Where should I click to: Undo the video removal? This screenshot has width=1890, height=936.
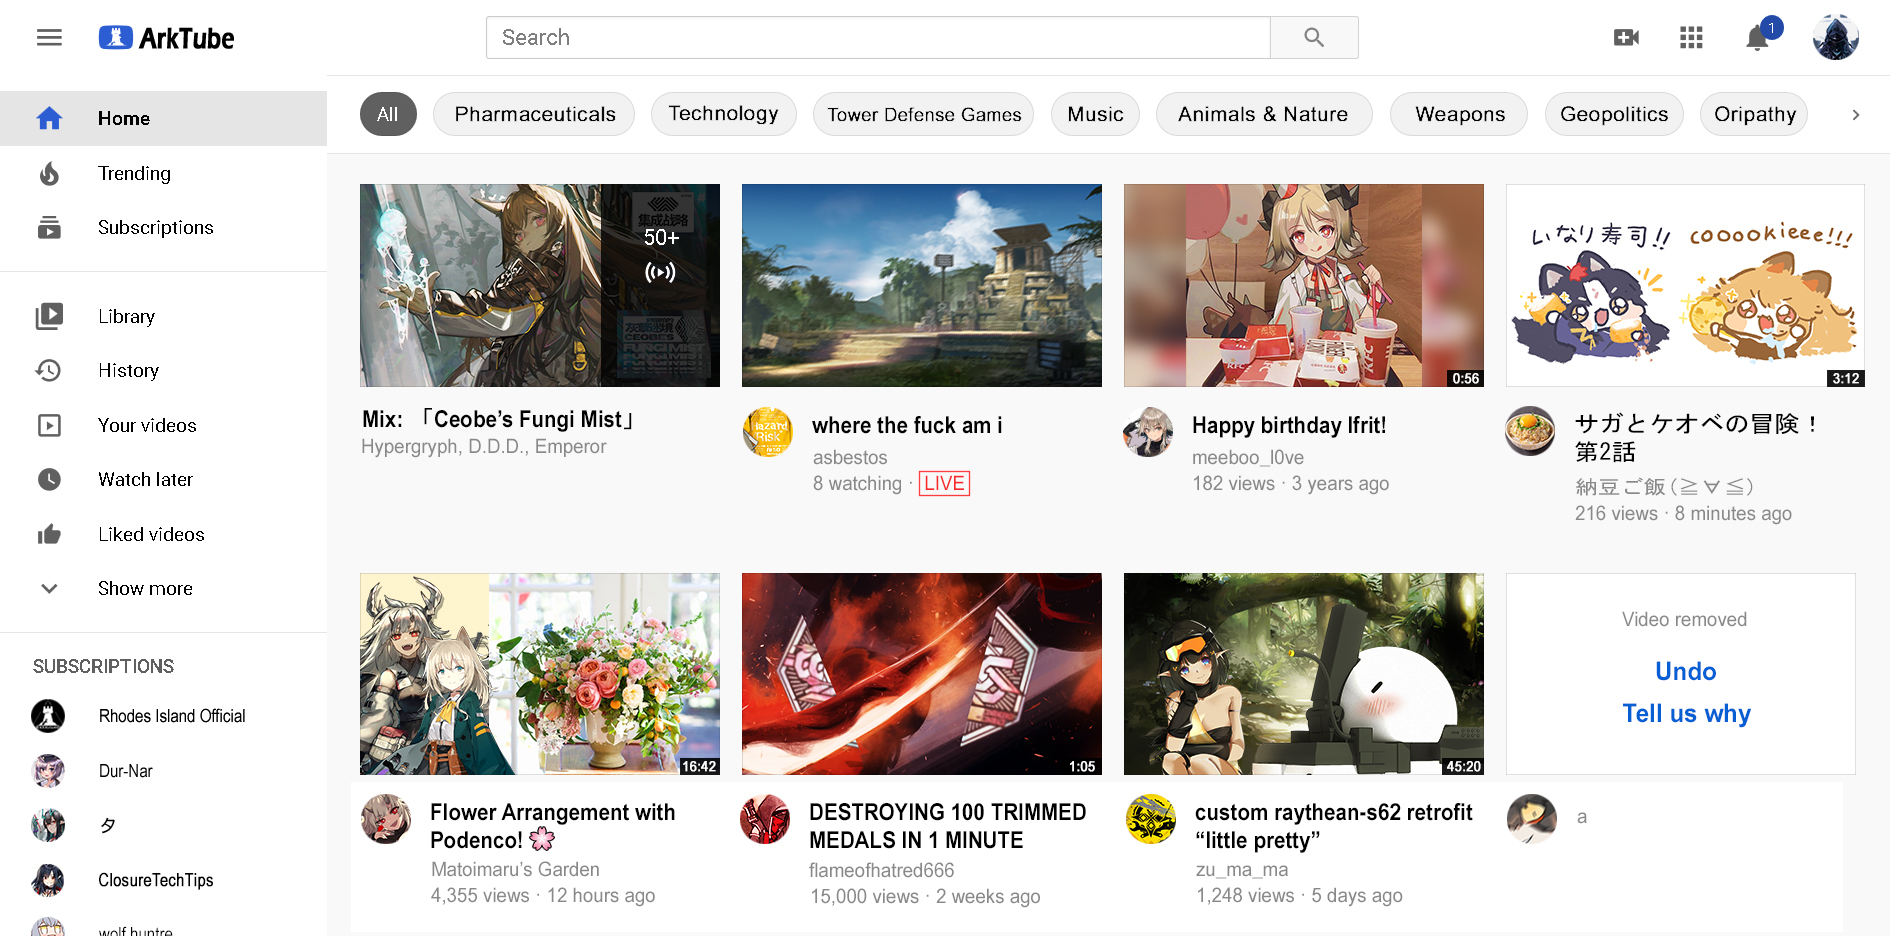coord(1686,671)
